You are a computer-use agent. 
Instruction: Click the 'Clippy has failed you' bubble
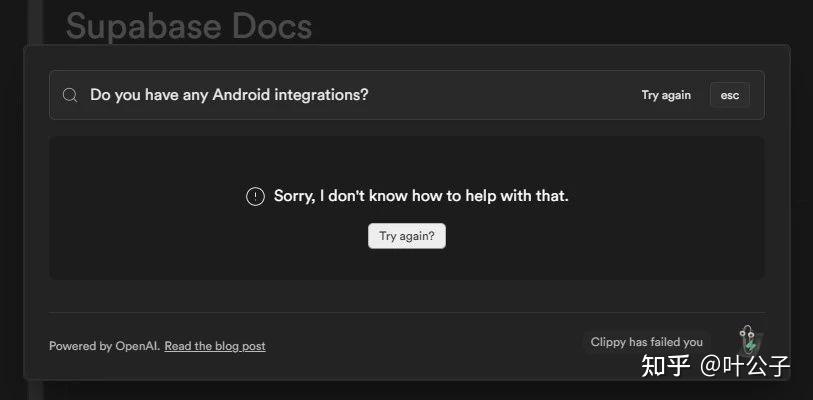(647, 342)
